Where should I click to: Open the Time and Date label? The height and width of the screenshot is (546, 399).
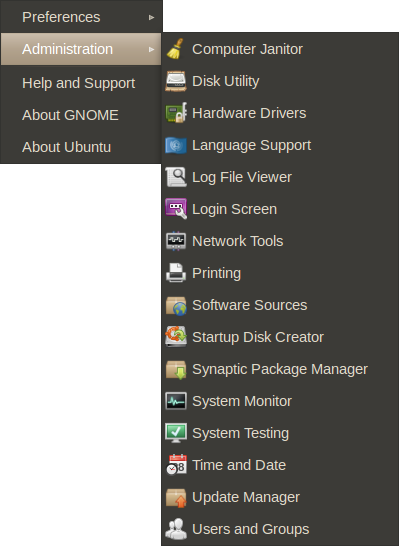pyautogui.click(x=239, y=465)
